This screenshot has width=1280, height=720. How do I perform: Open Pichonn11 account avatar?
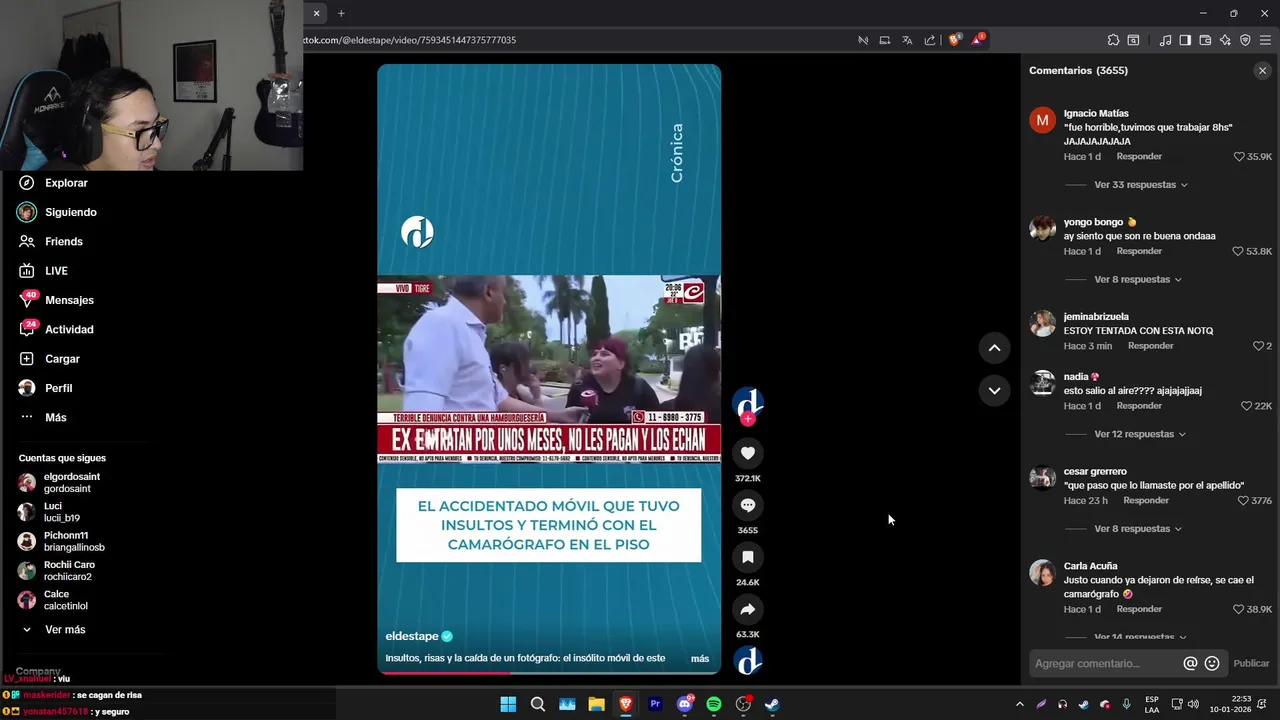[x=27, y=542]
